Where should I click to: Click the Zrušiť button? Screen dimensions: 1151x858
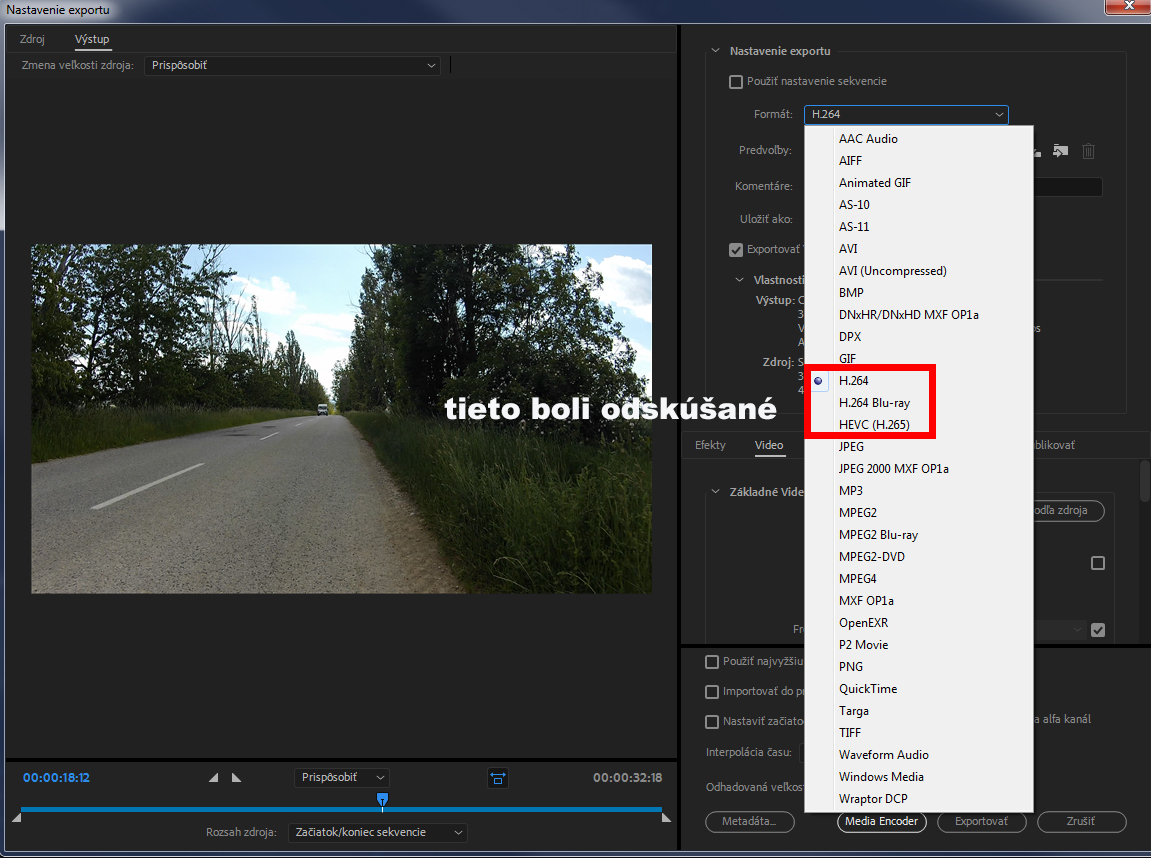[1081, 822]
